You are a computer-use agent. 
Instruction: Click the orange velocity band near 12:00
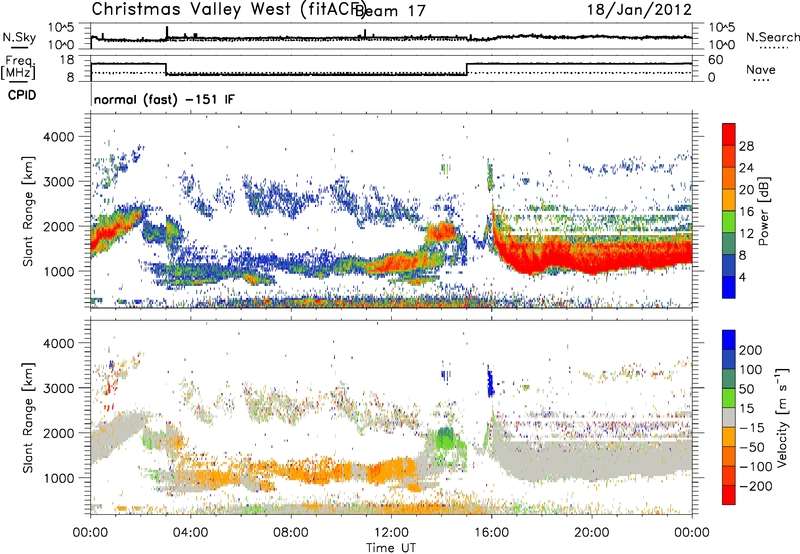pyautogui.click(x=393, y=469)
